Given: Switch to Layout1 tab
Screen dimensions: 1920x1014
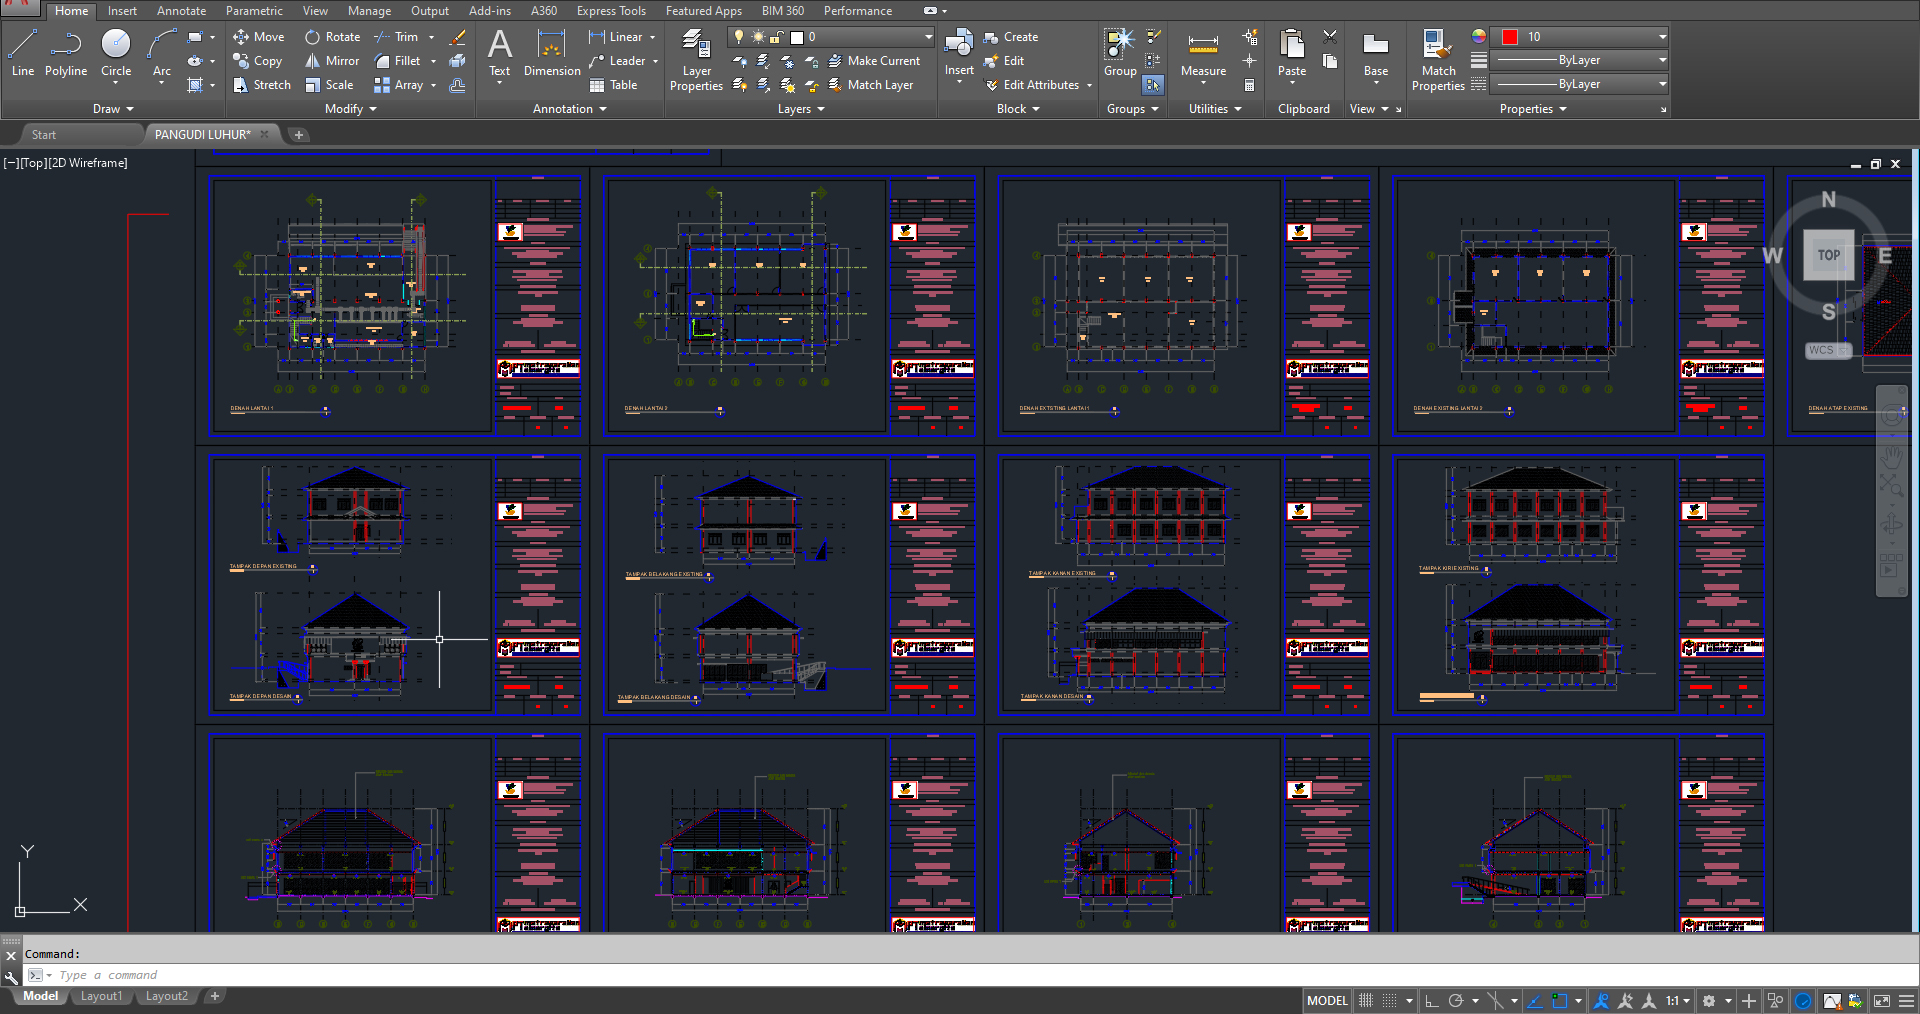Looking at the screenshot, I should (x=101, y=996).
